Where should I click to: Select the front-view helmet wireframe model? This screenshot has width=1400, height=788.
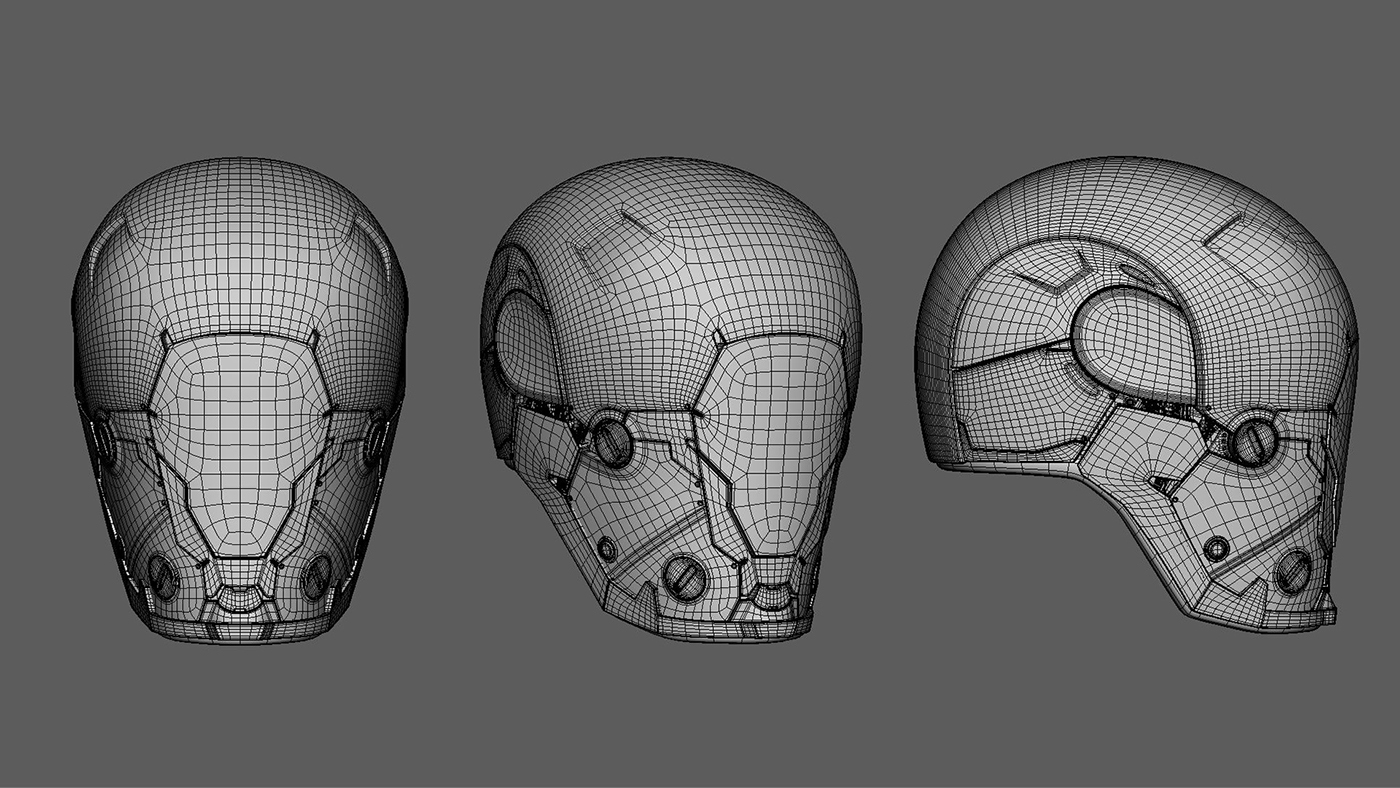point(239,400)
